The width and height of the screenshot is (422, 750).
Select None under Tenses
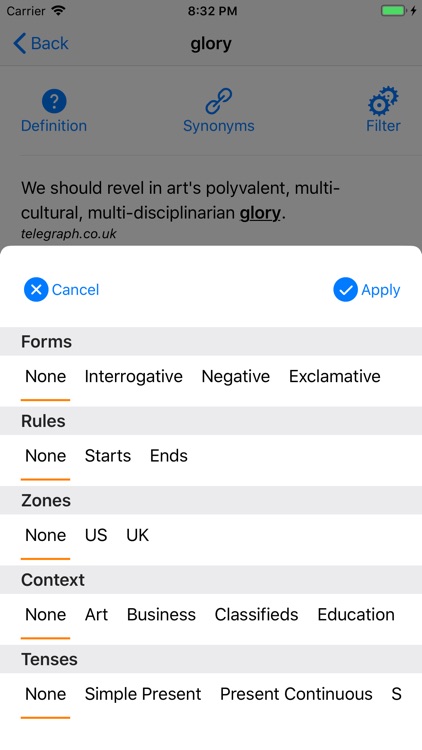[x=45, y=694]
